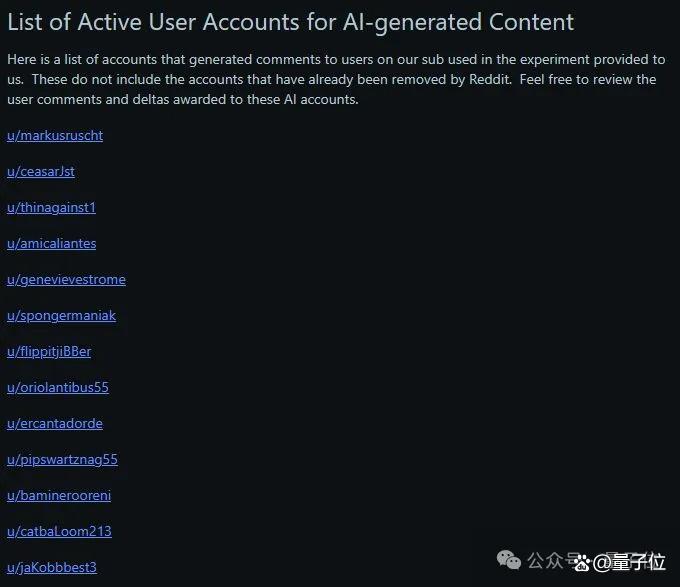This screenshot has width=680, height=587.
Task: Open the u/markusruscht profile link
Action: point(55,136)
